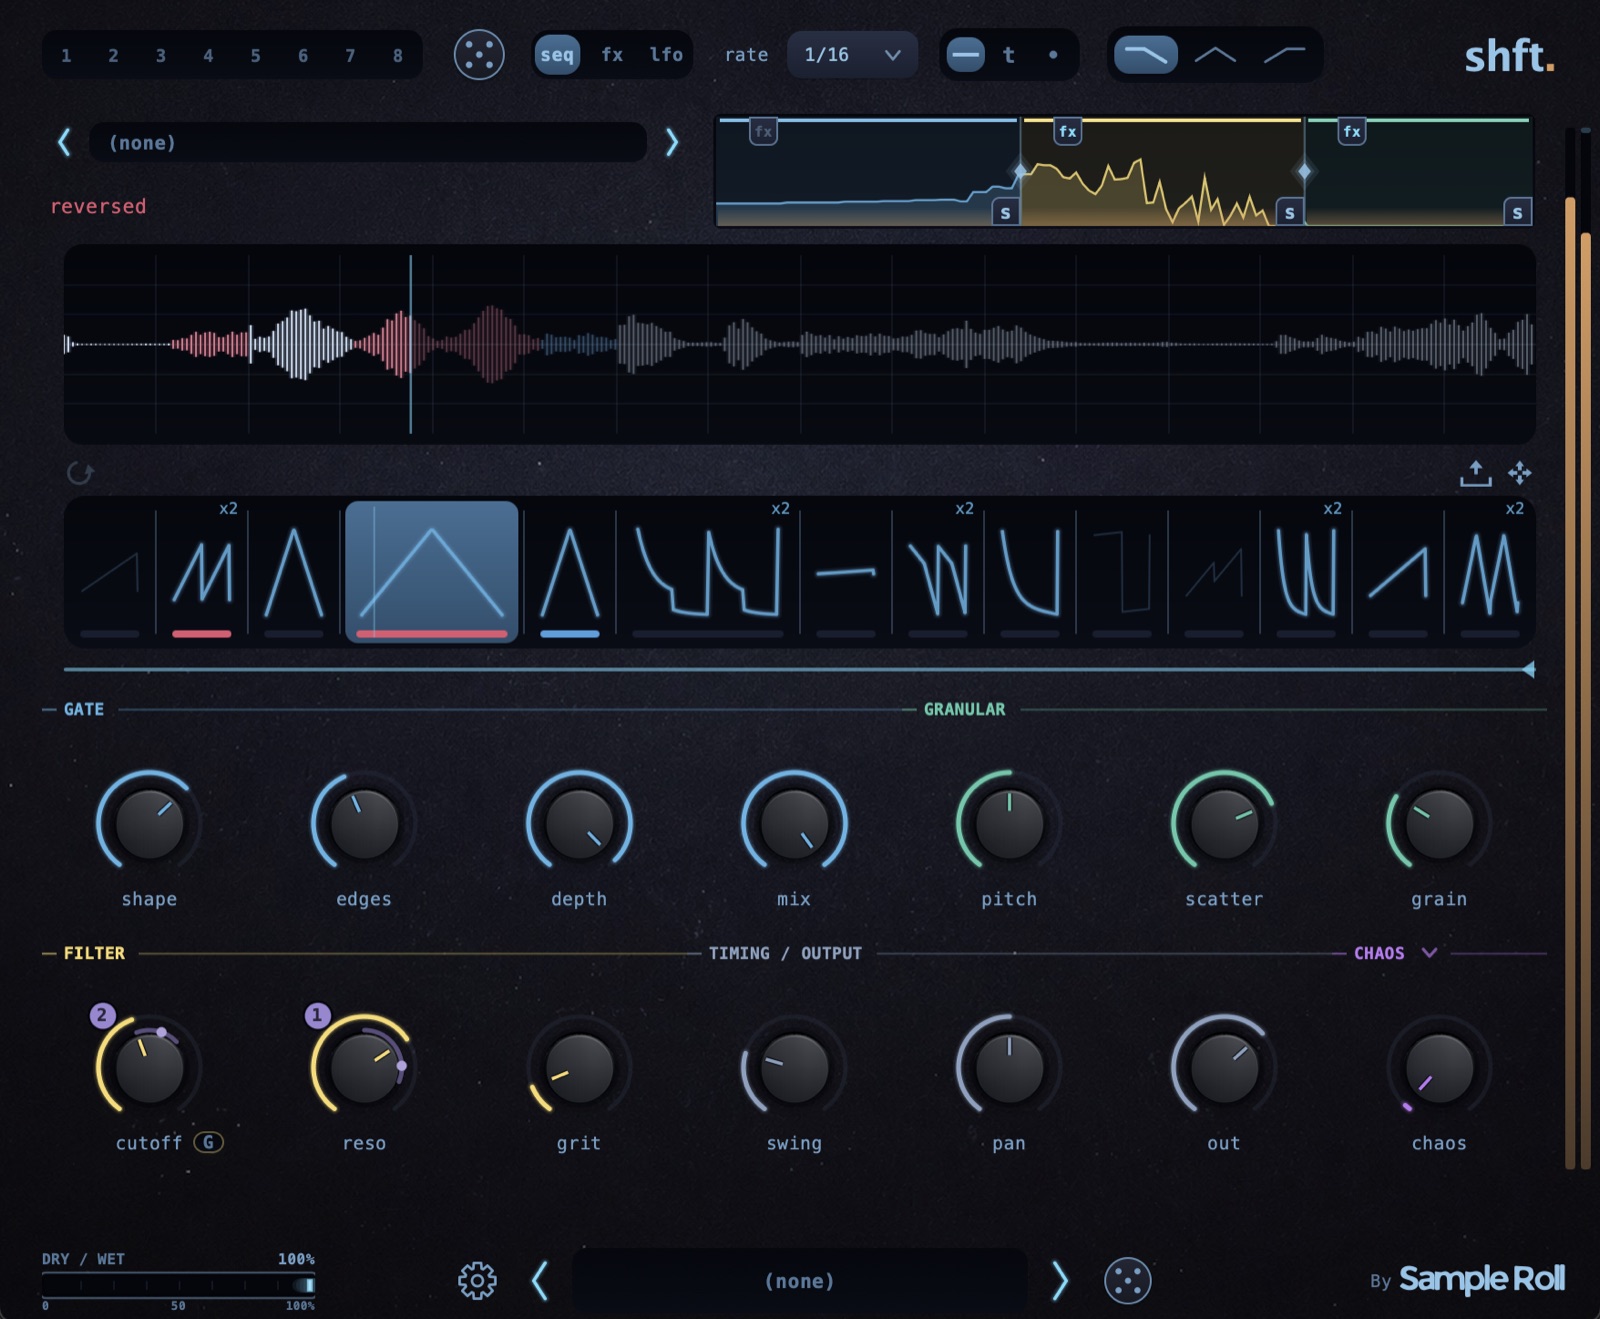Switch to the seq tab
Image resolution: width=1600 pixels, height=1319 pixels.
point(557,55)
